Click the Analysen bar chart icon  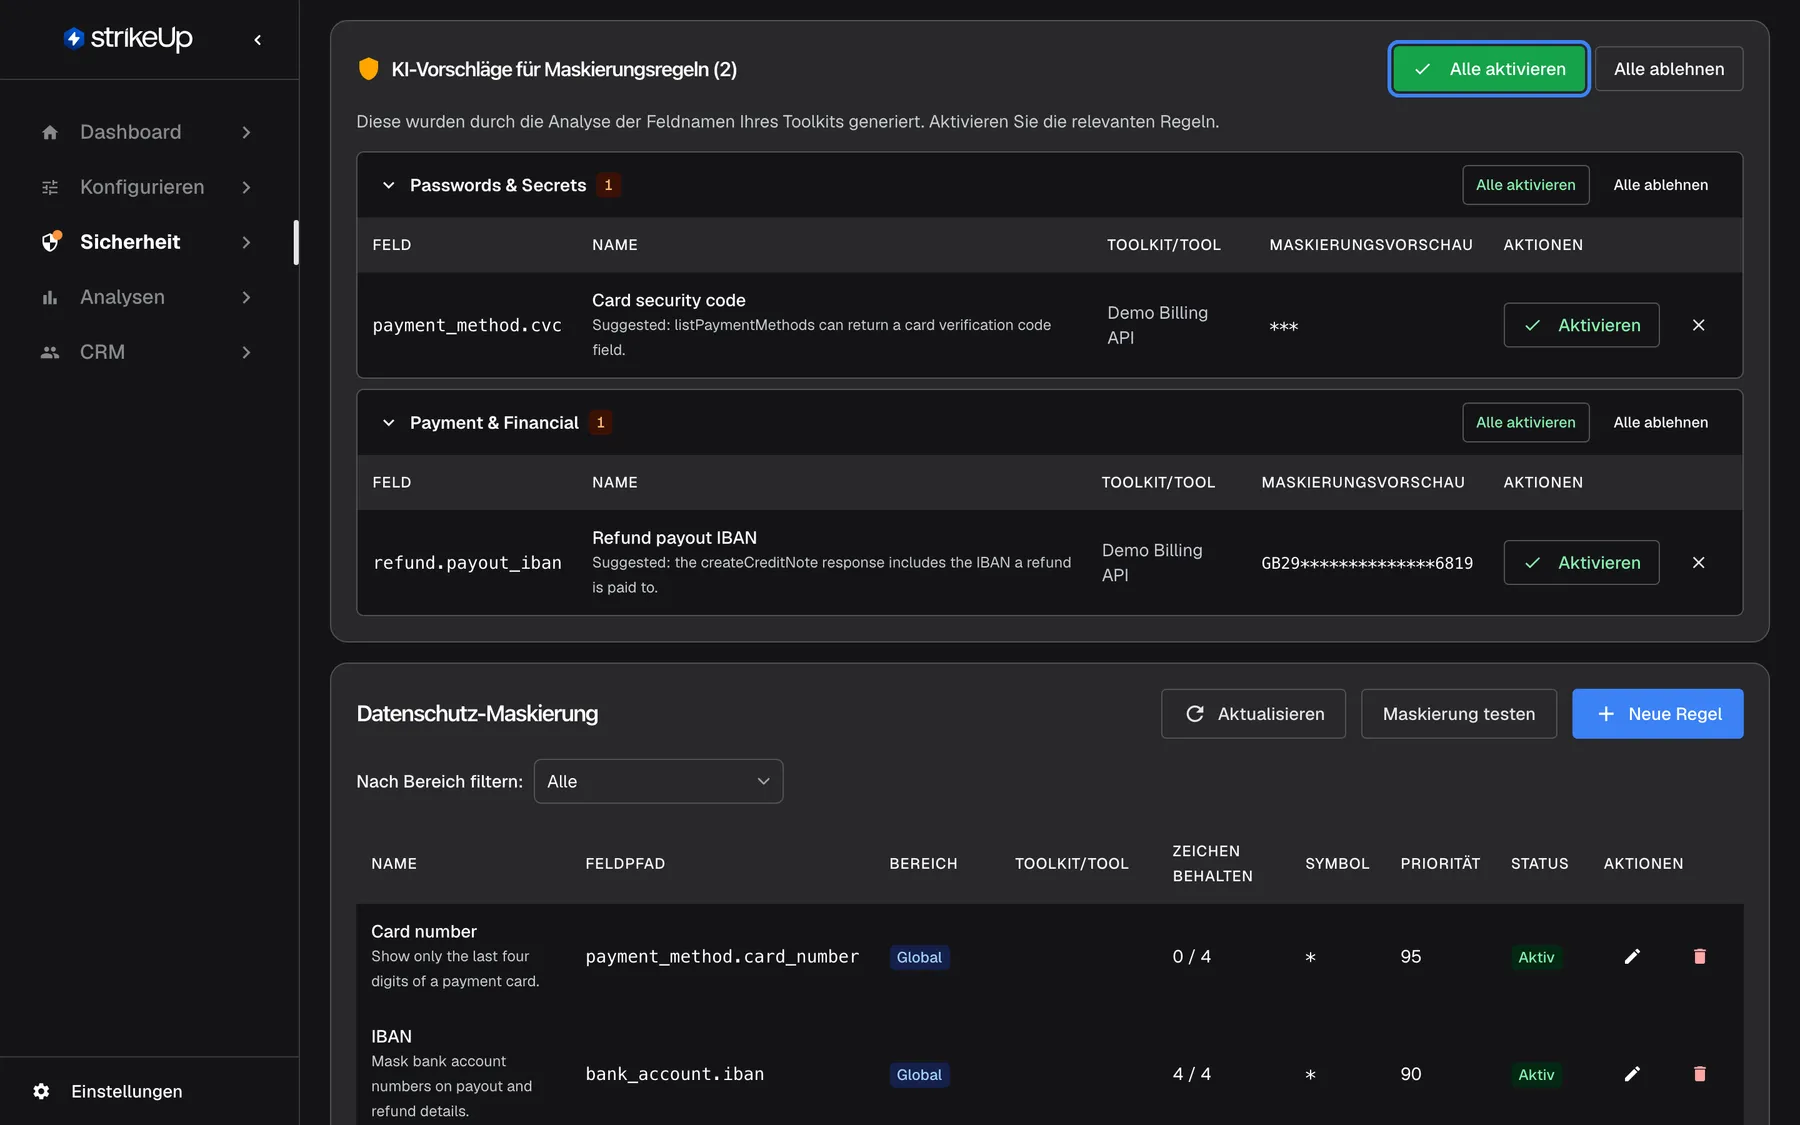pos(50,297)
